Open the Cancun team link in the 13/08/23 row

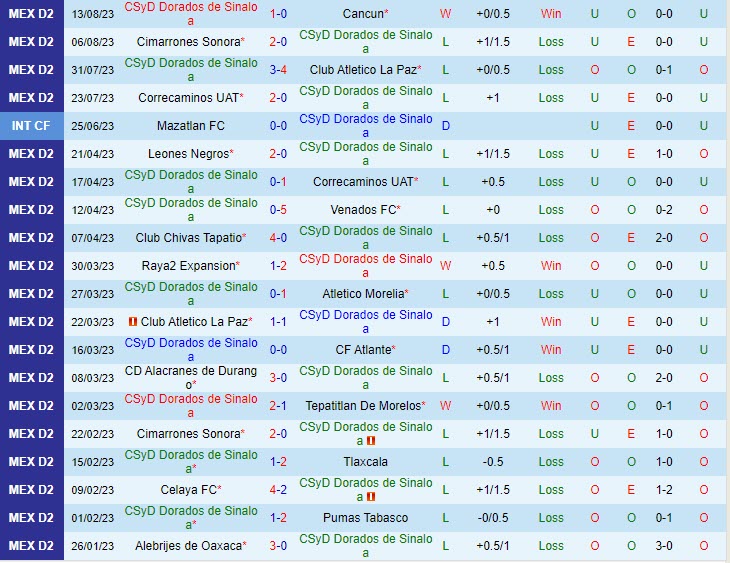pos(363,14)
